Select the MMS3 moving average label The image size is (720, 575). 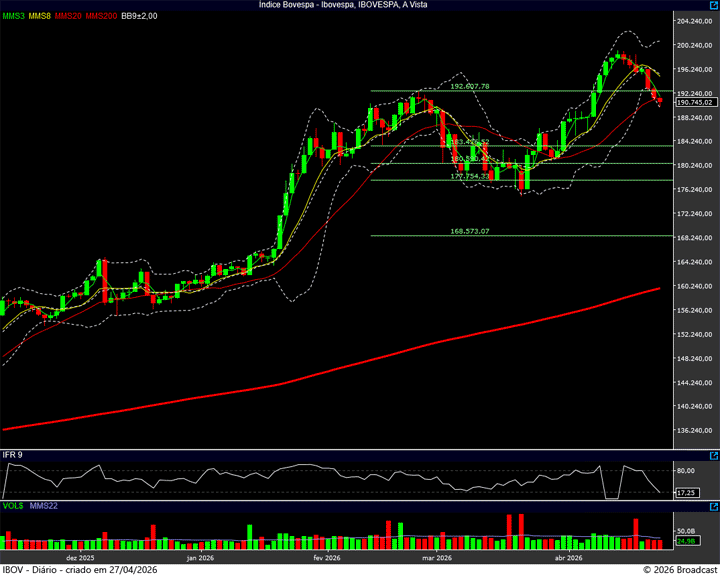(13, 17)
